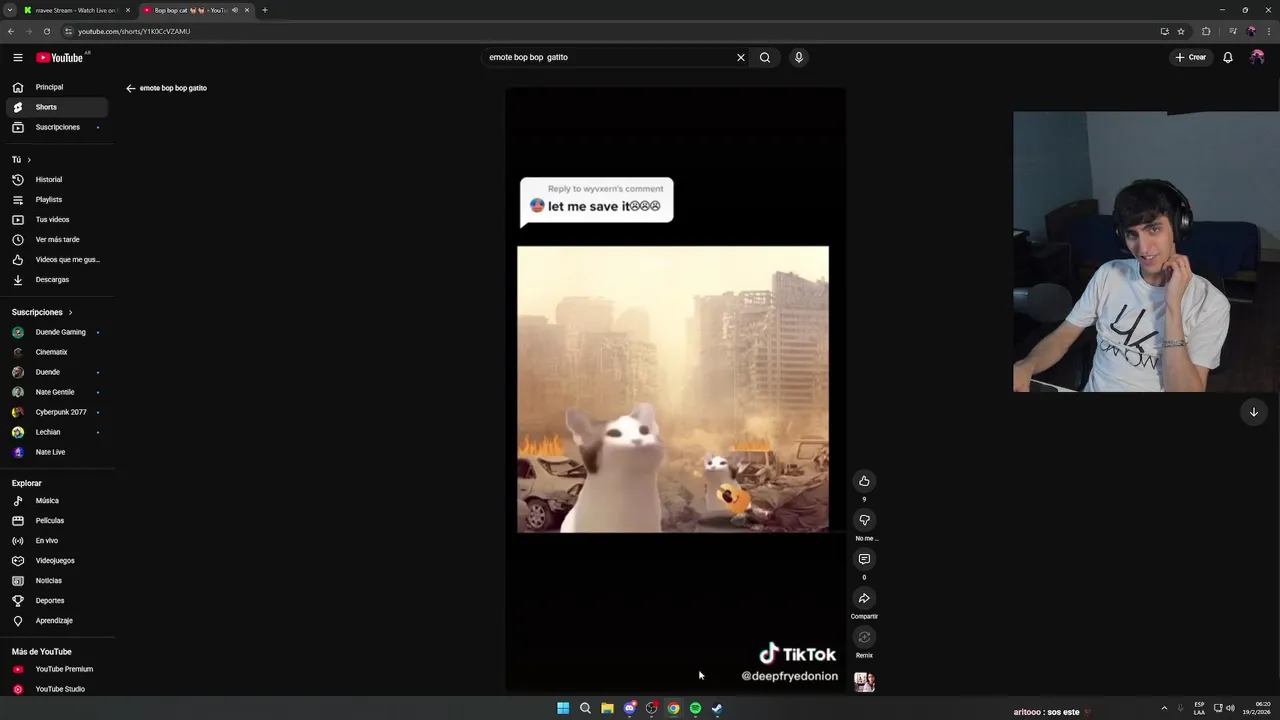Start voice search with the microphone

[x=798, y=57]
